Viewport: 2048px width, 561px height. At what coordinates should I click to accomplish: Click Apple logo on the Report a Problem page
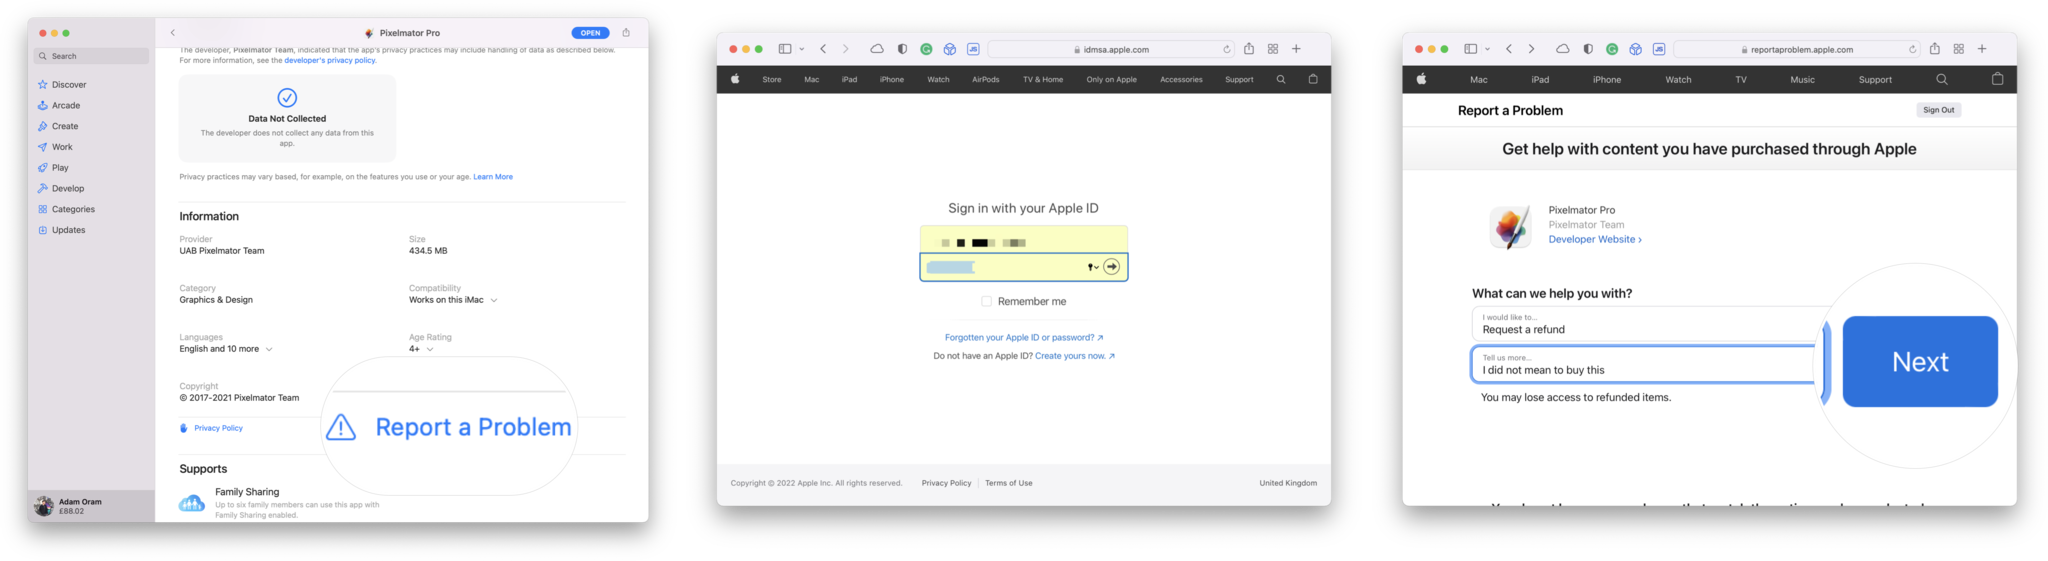click(1421, 79)
